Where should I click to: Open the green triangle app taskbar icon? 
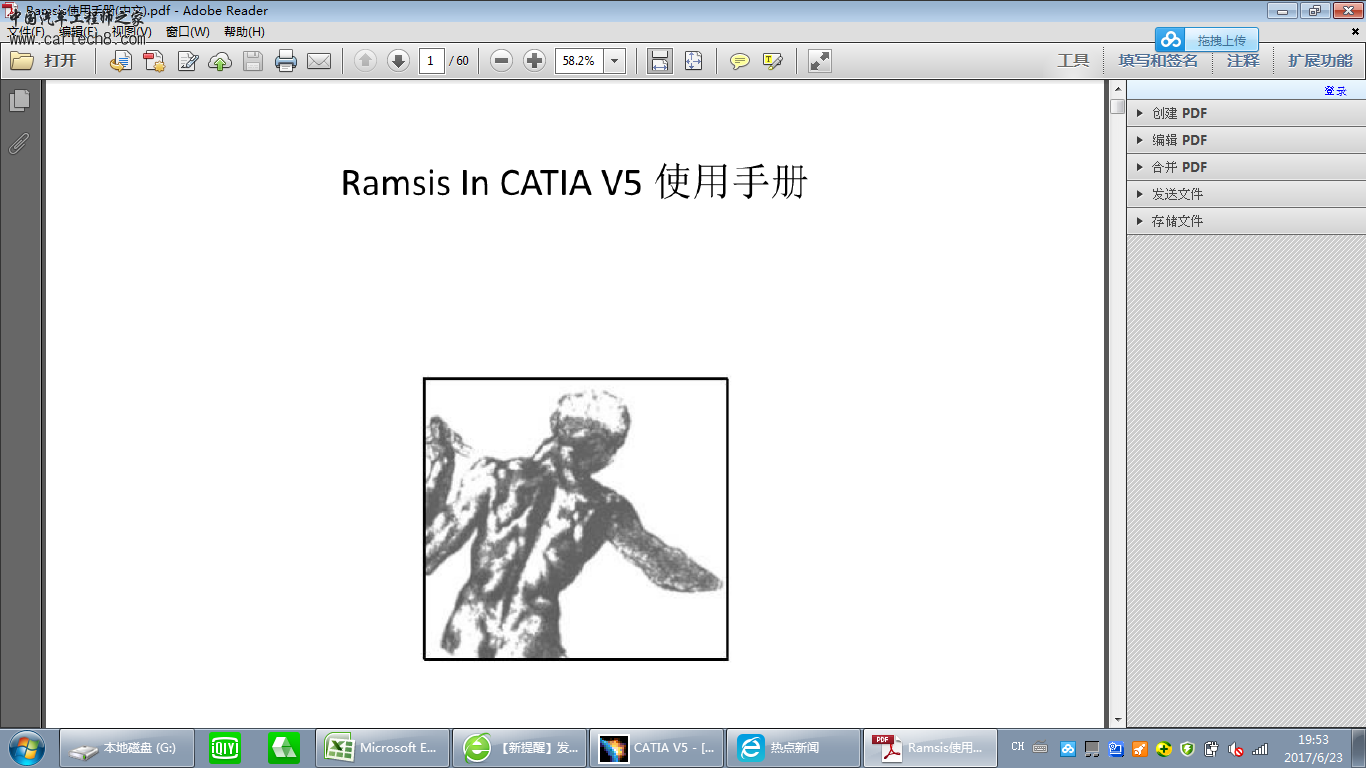284,747
